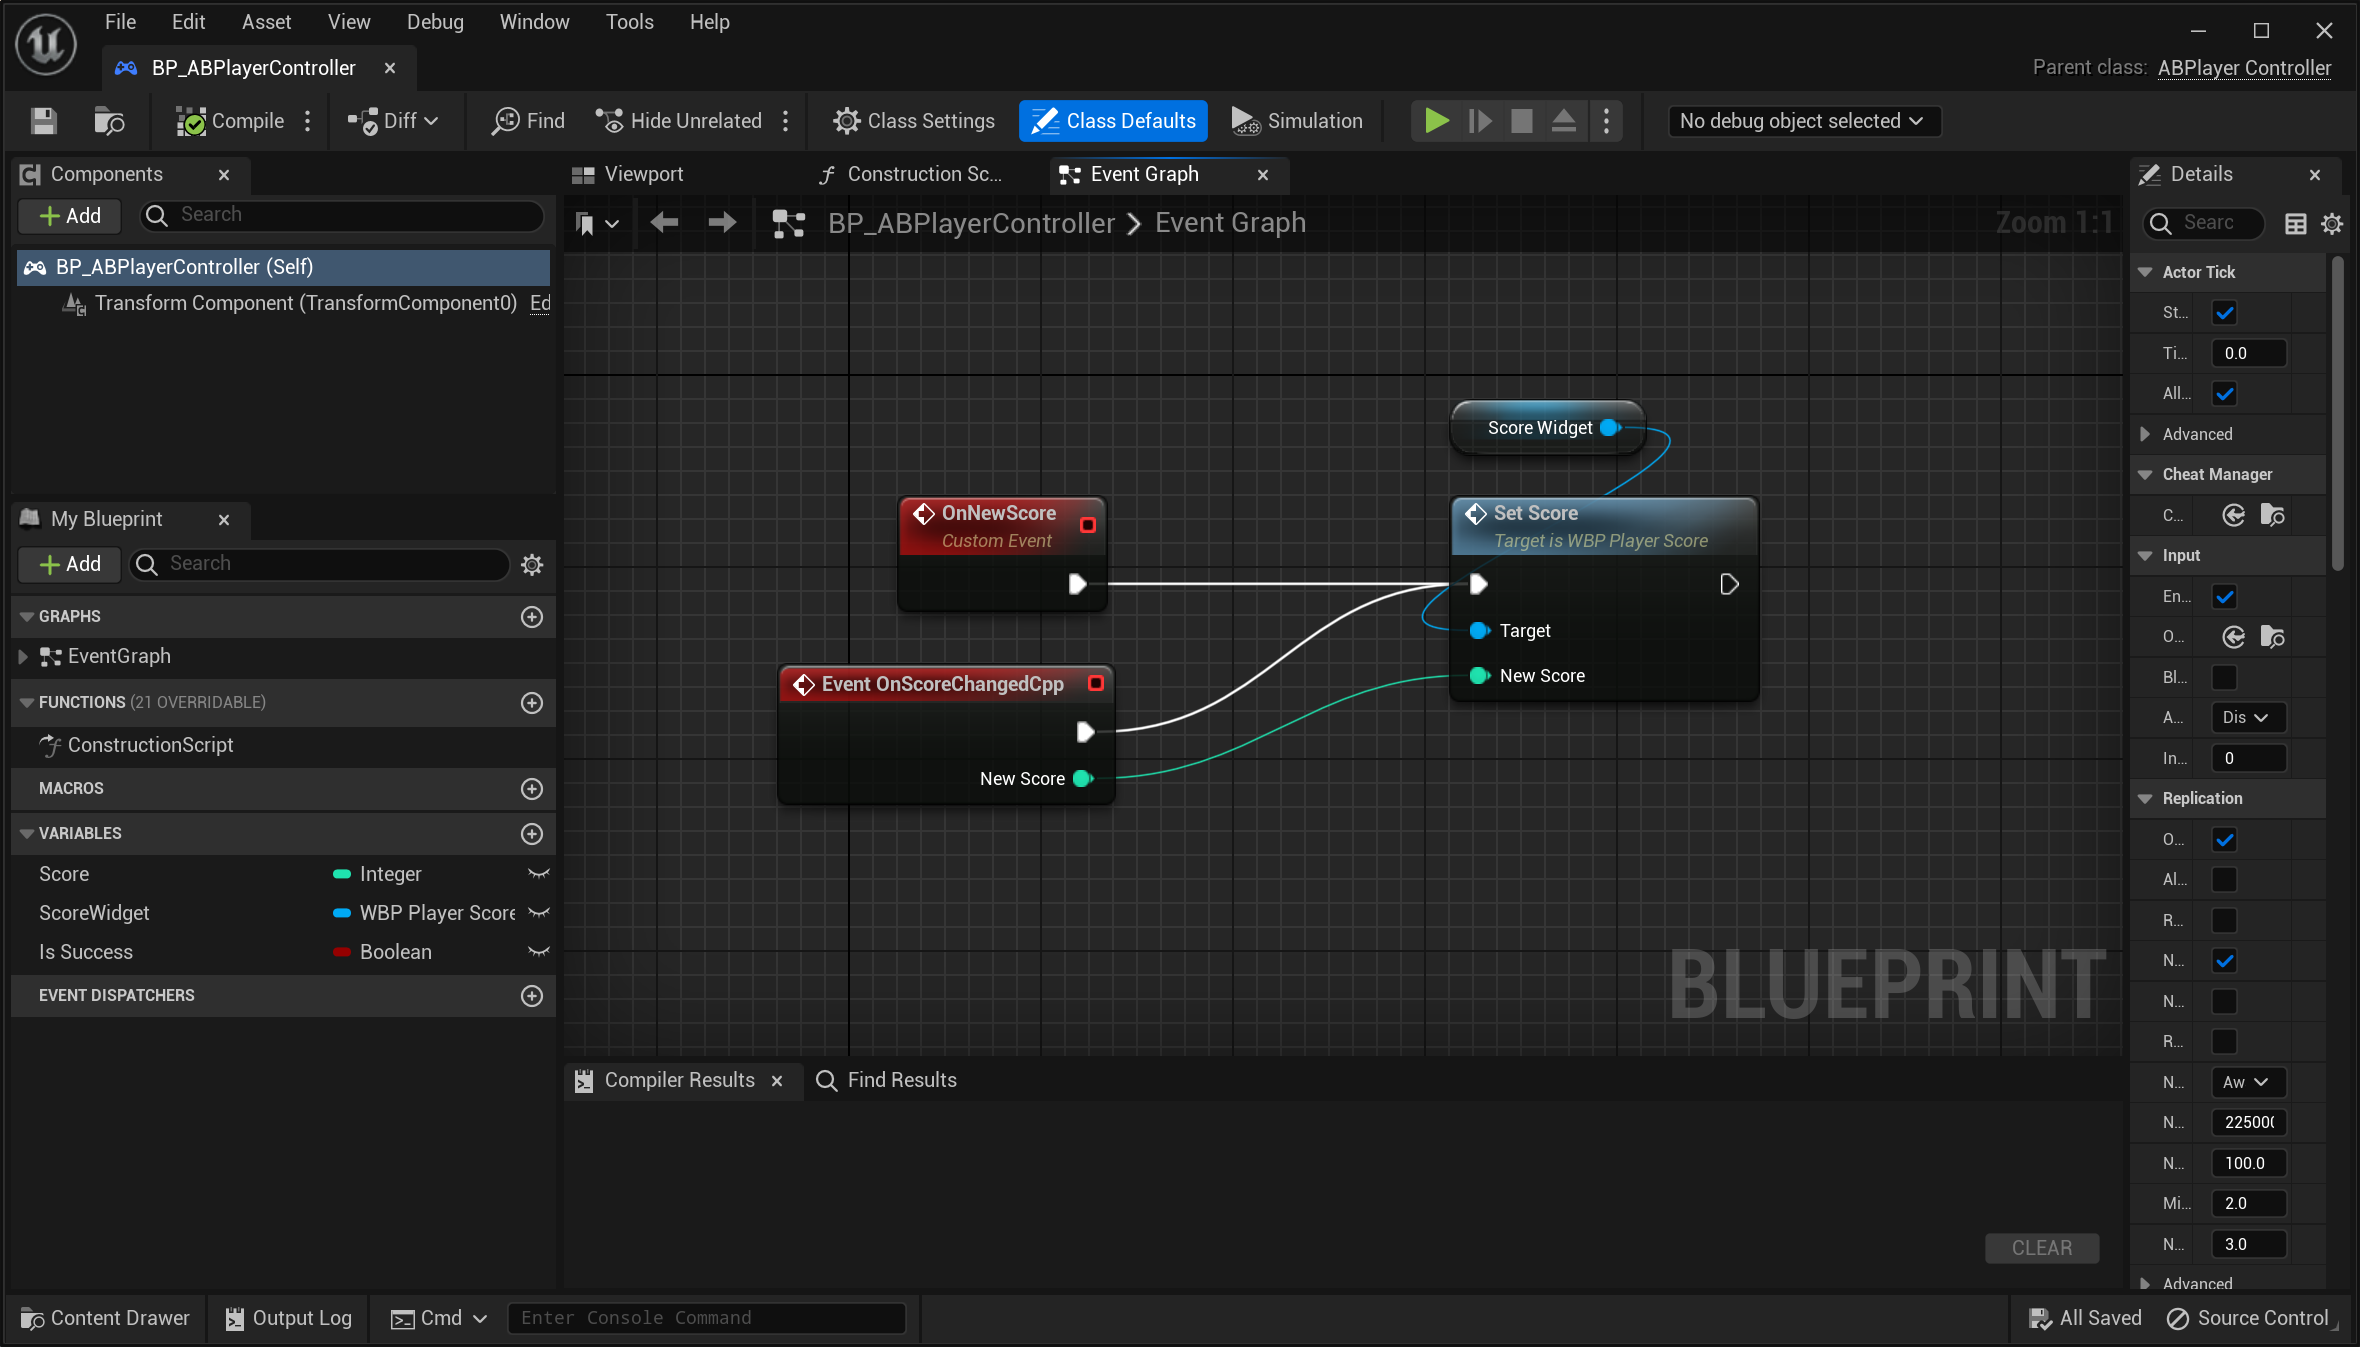The width and height of the screenshot is (2360, 1347).
Task: Navigate back in graph history
Action: tap(664, 223)
